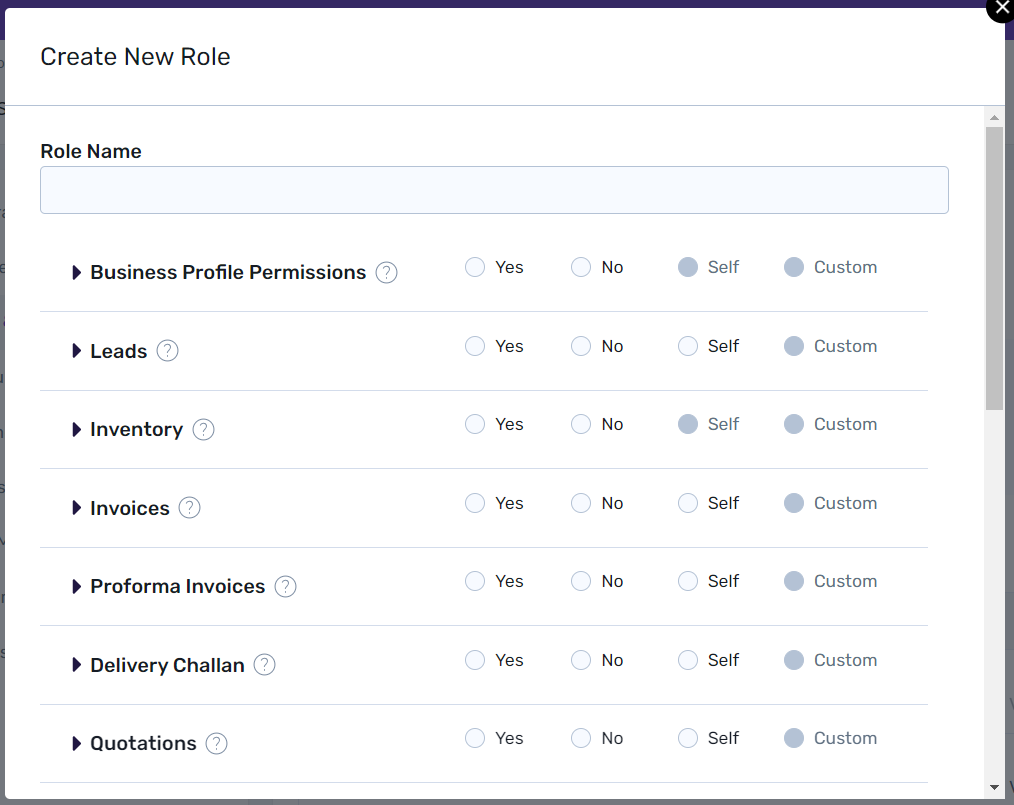The width and height of the screenshot is (1014, 805).
Task: Open the Inventory help tooltip icon
Action: coord(204,430)
